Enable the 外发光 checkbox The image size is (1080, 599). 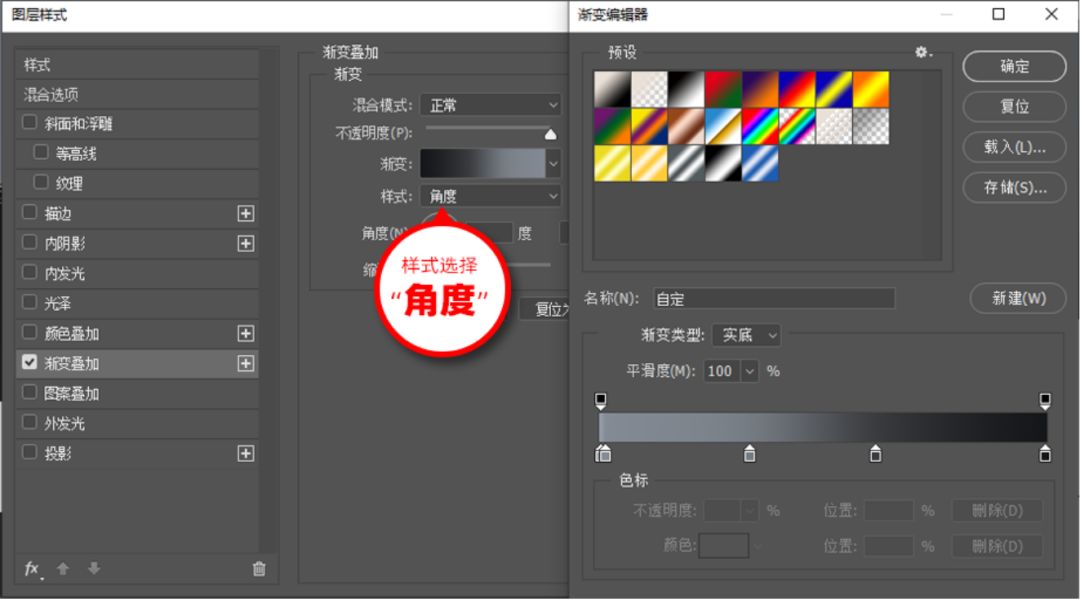(x=29, y=424)
